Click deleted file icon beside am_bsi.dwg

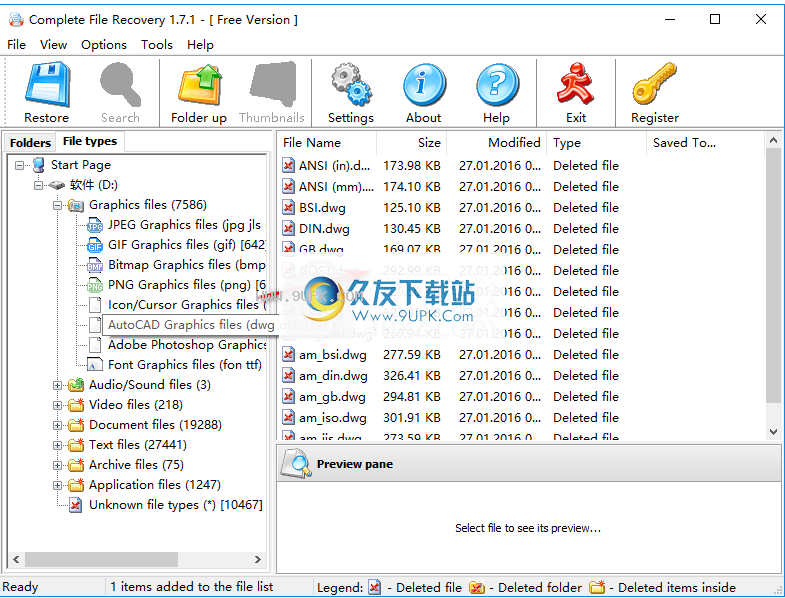pos(288,355)
